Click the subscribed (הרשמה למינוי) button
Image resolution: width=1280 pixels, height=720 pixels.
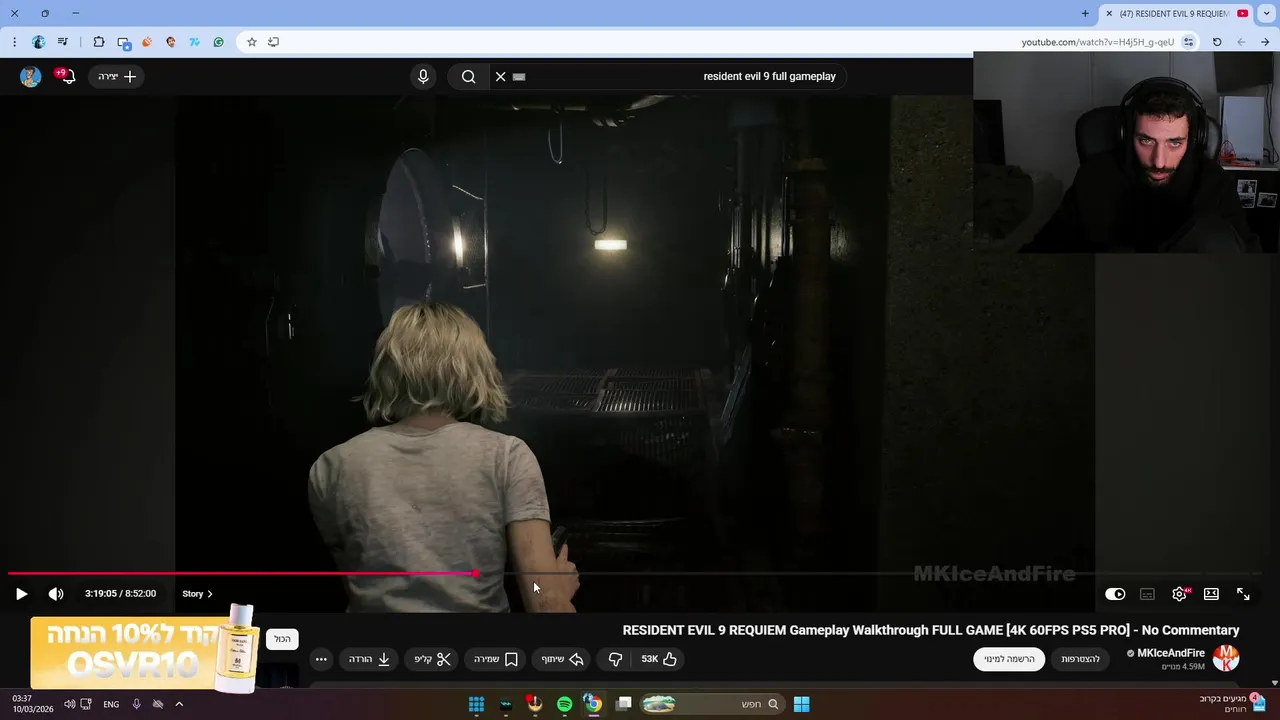(1009, 659)
